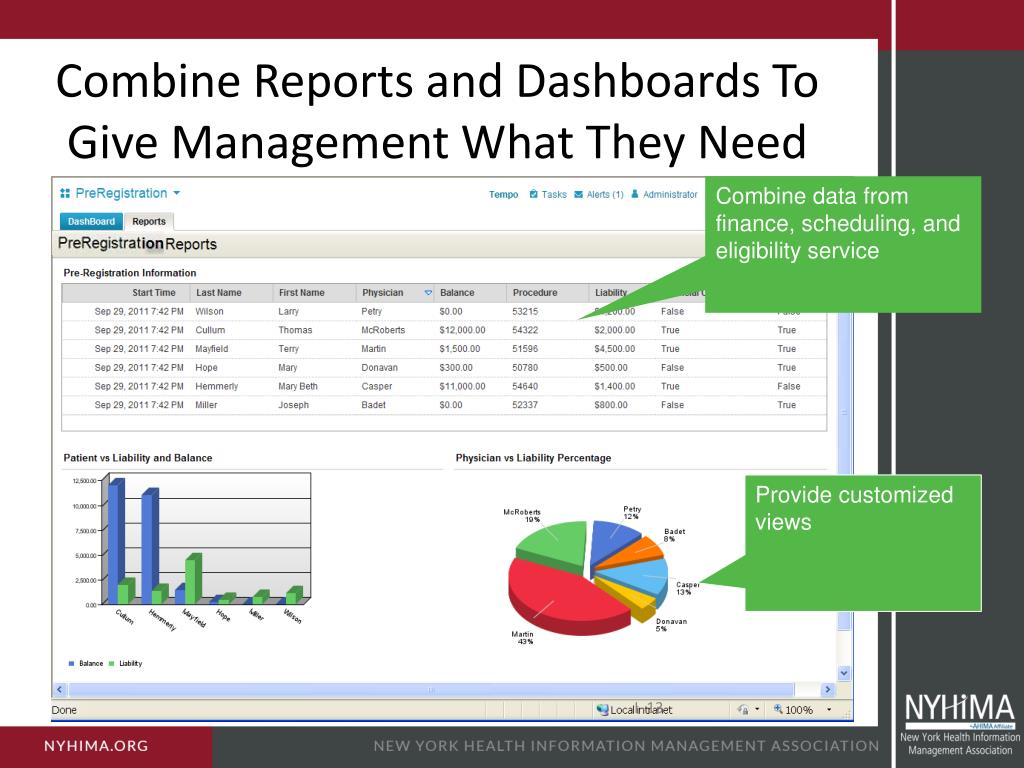This screenshot has width=1024, height=768.
Task: Switch to the Reports tab
Action: 149,221
